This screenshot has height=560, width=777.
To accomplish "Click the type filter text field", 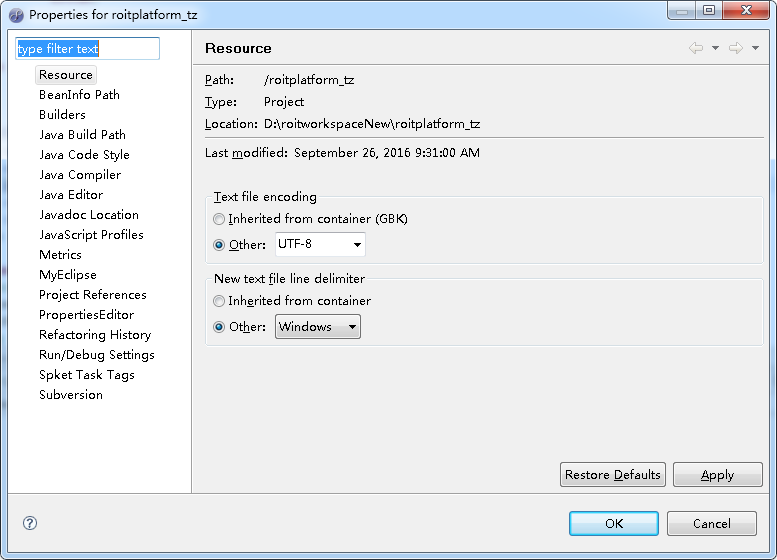I will tap(88, 49).
